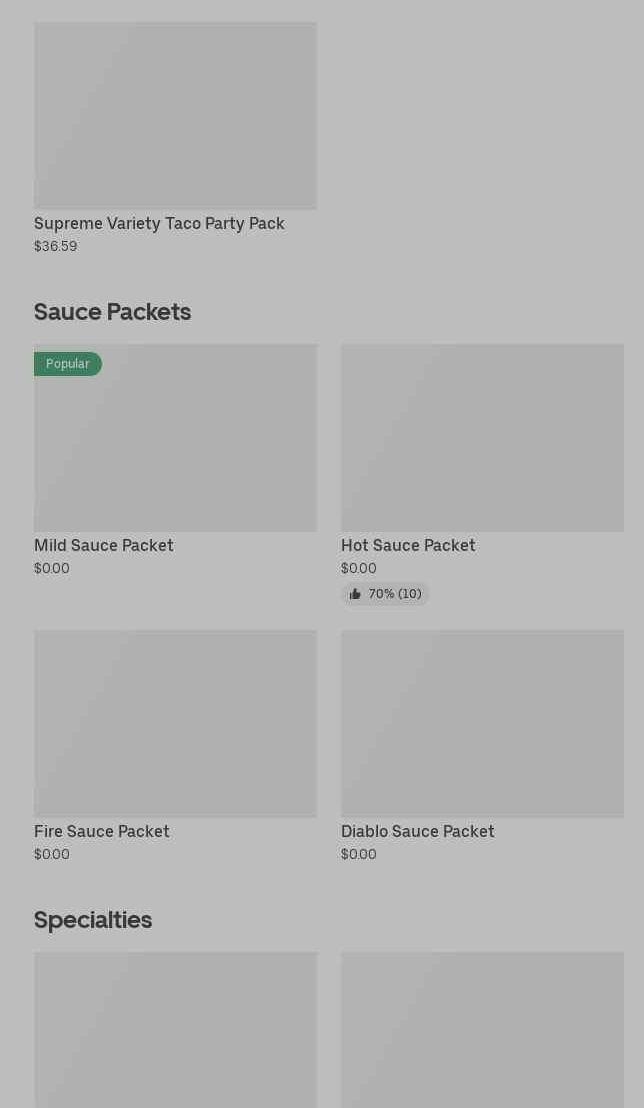Click the Popular badge on Mild Sauce Packet
Screen dimensions: 644x1108
68,364
